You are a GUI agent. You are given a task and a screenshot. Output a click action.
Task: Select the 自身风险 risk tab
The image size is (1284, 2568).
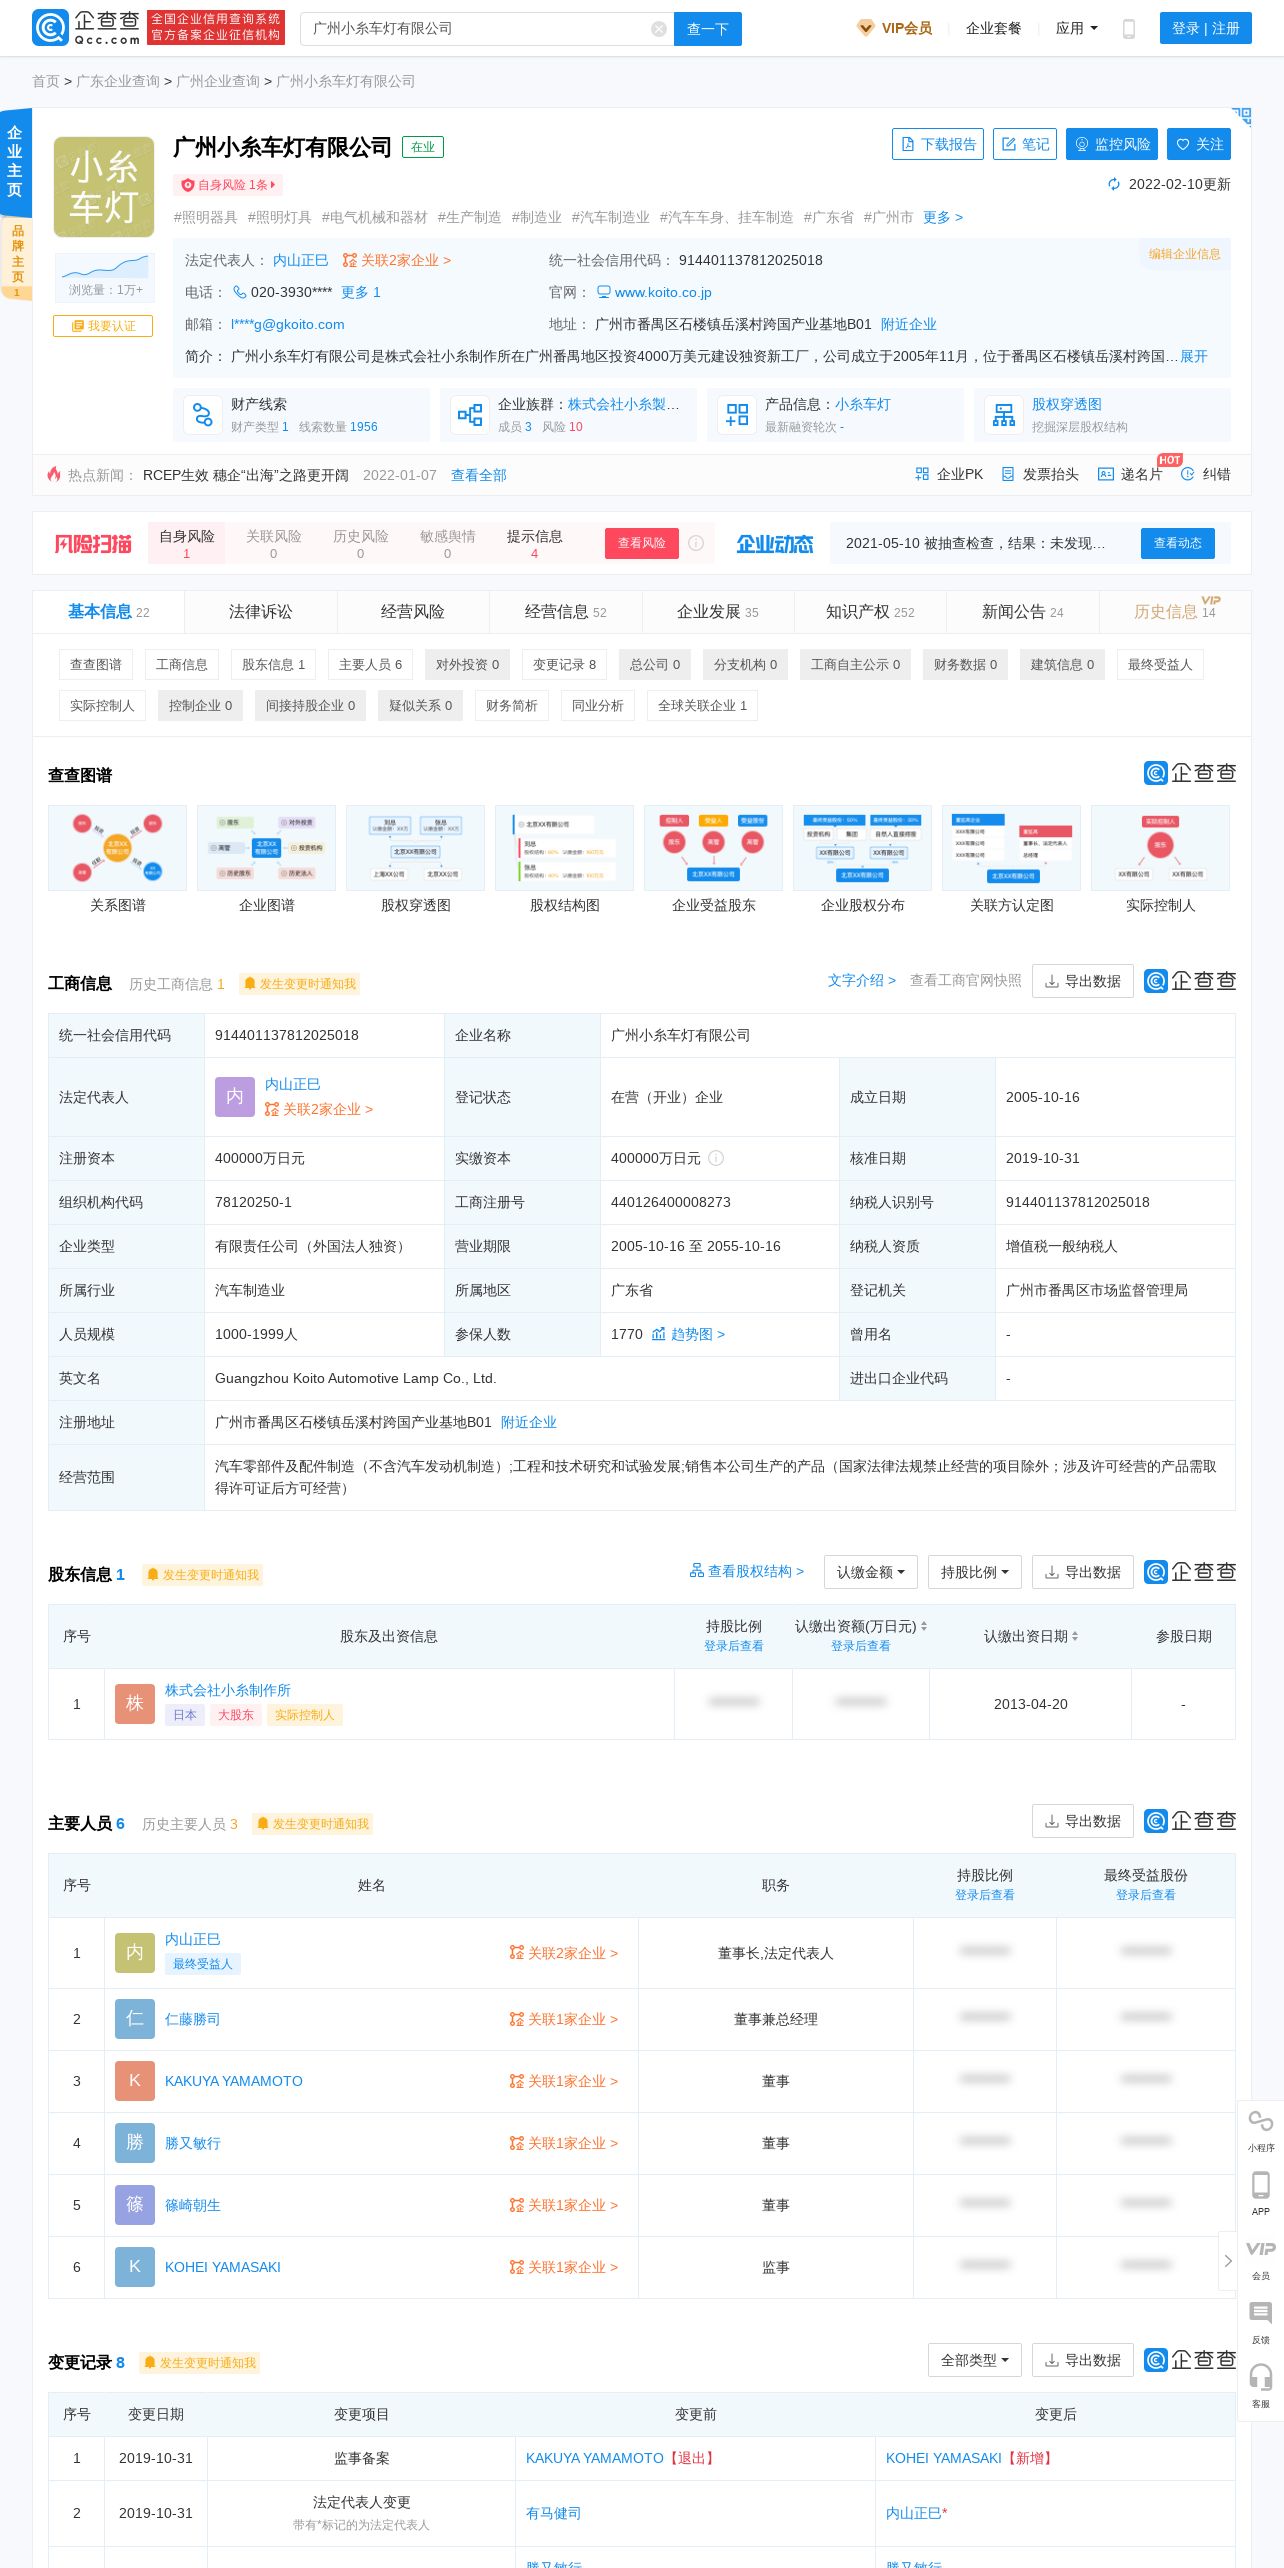point(186,543)
